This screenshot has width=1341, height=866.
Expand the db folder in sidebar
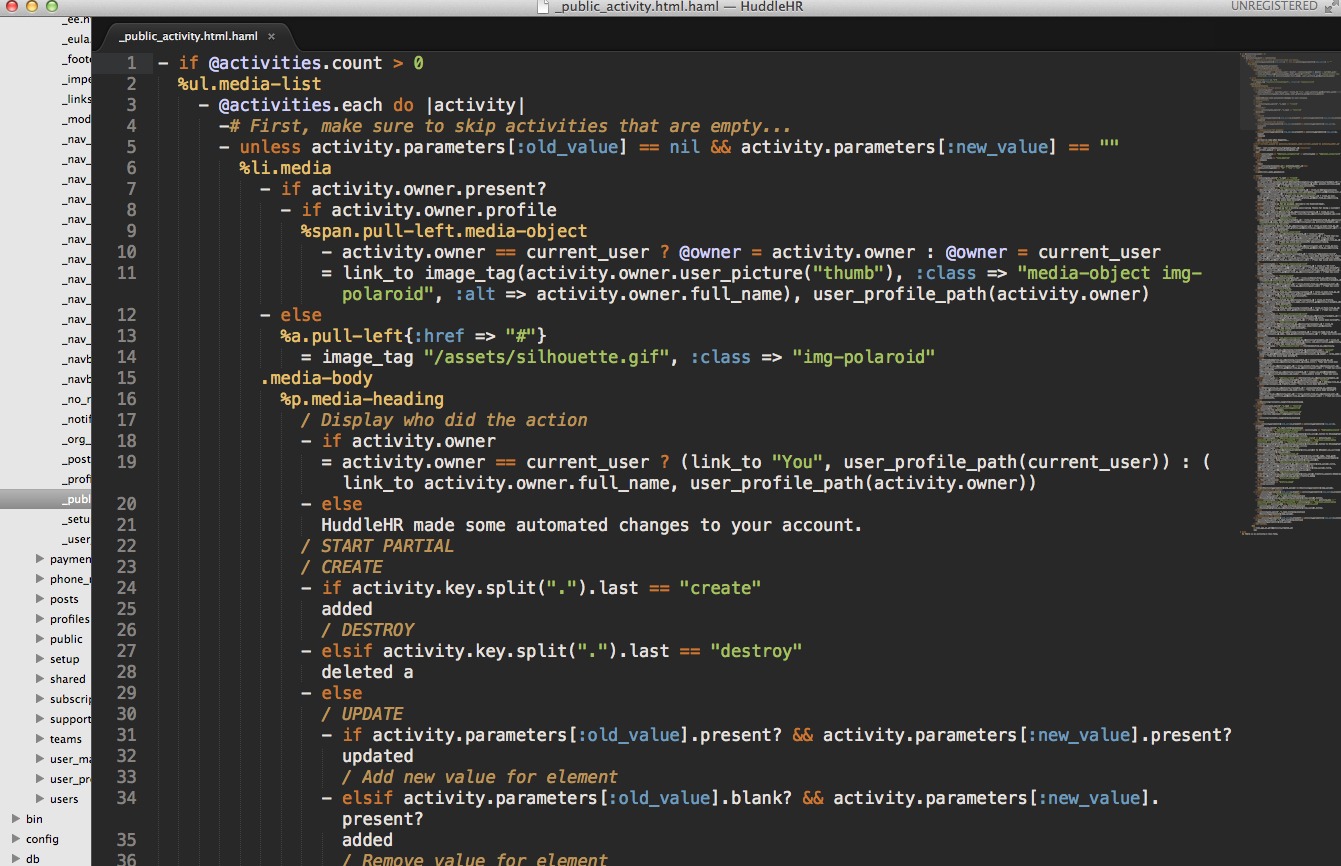pyautogui.click(x=16, y=858)
